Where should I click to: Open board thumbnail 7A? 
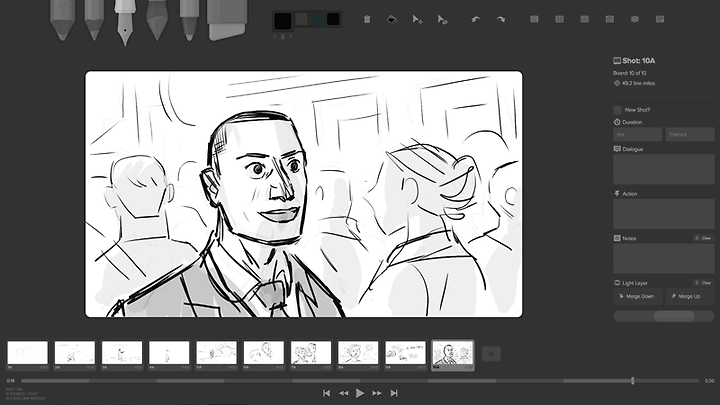(x=311, y=353)
